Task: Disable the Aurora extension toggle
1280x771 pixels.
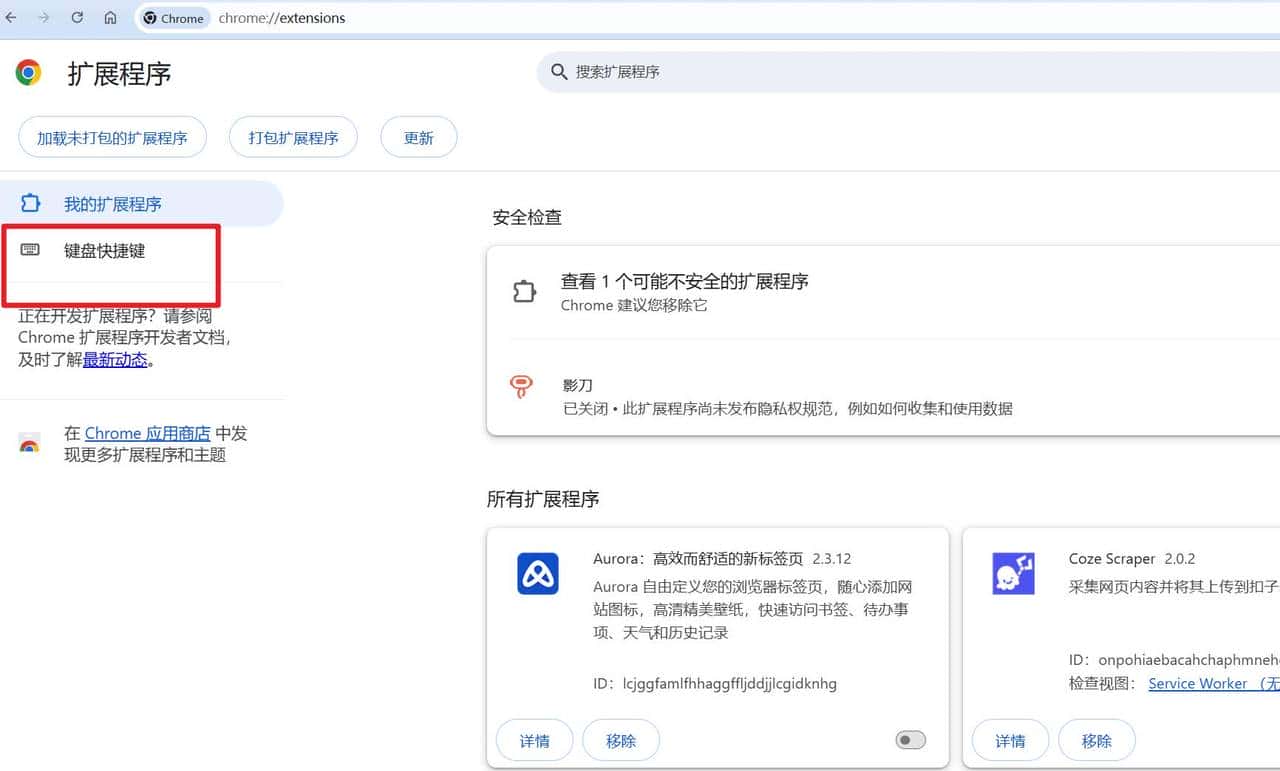Action: pos(909,739)
